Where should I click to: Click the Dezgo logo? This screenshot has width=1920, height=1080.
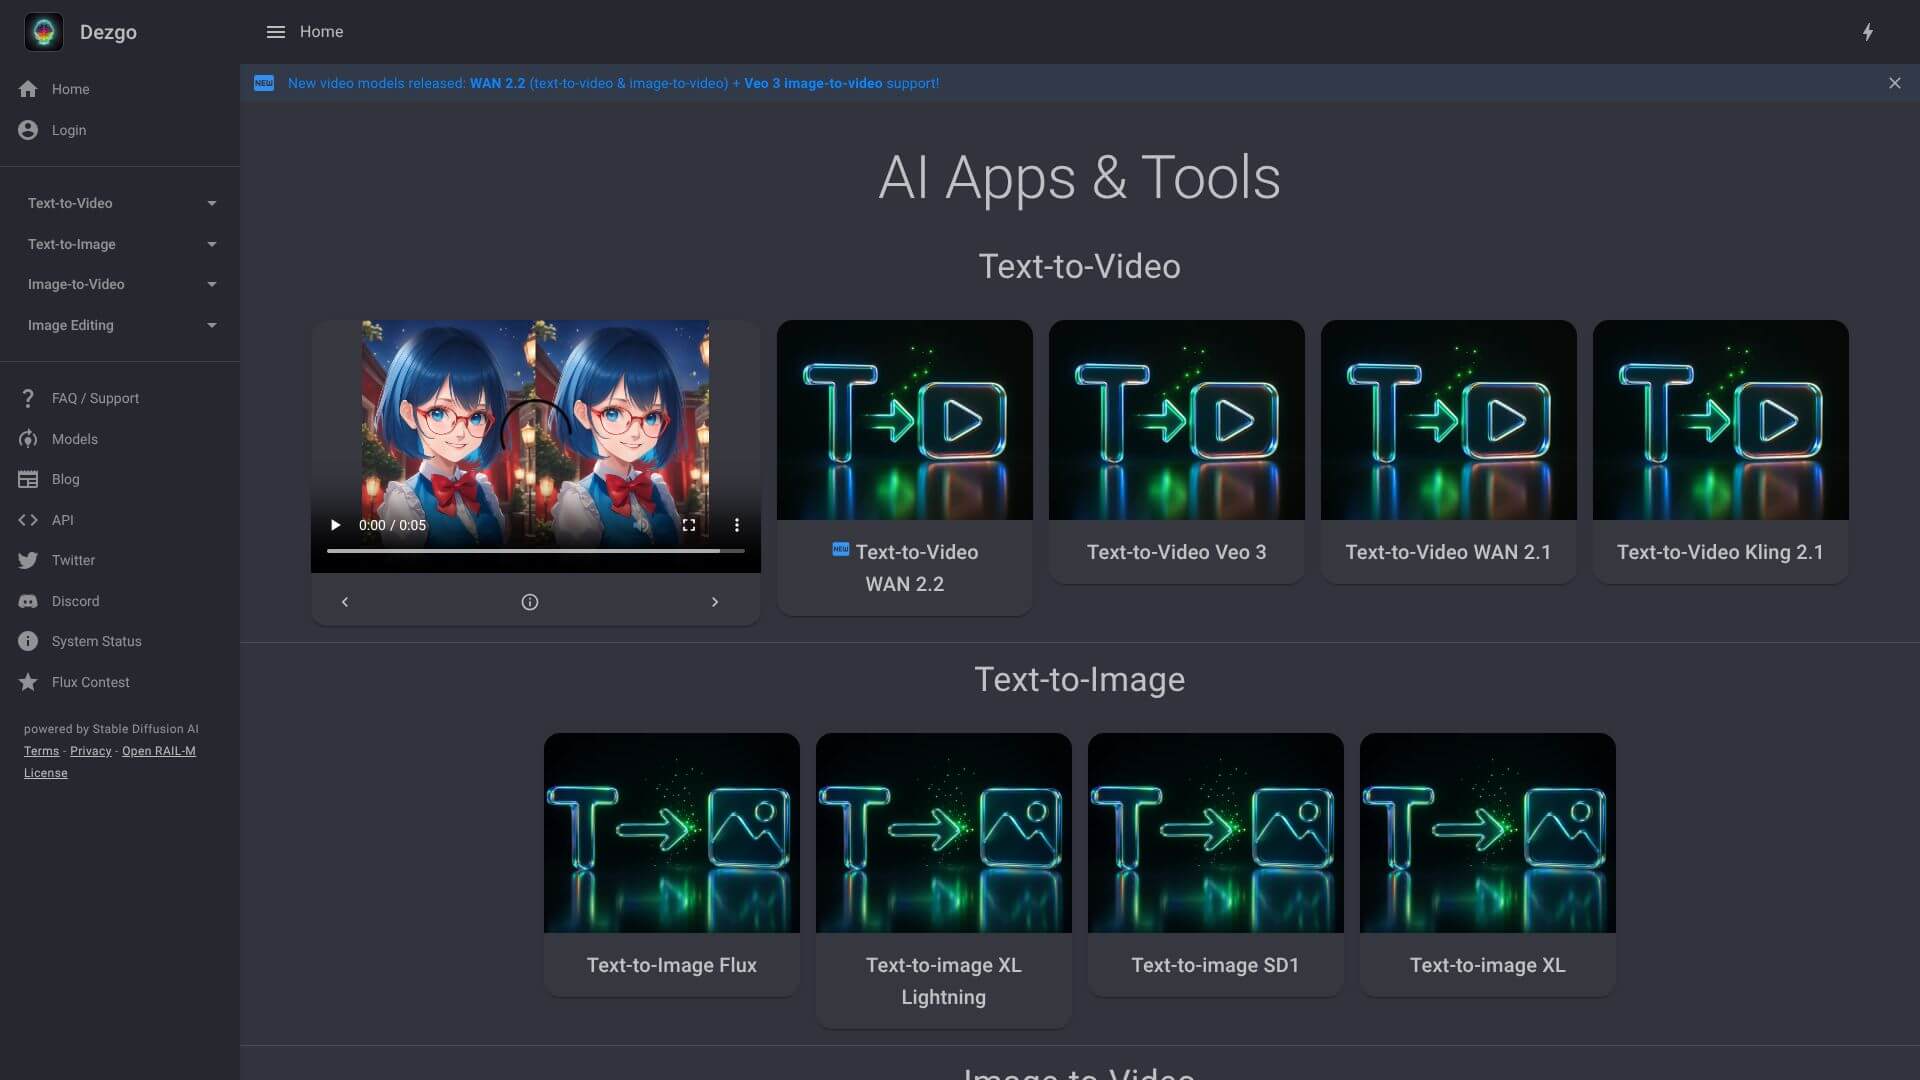(x=44, y=31)
